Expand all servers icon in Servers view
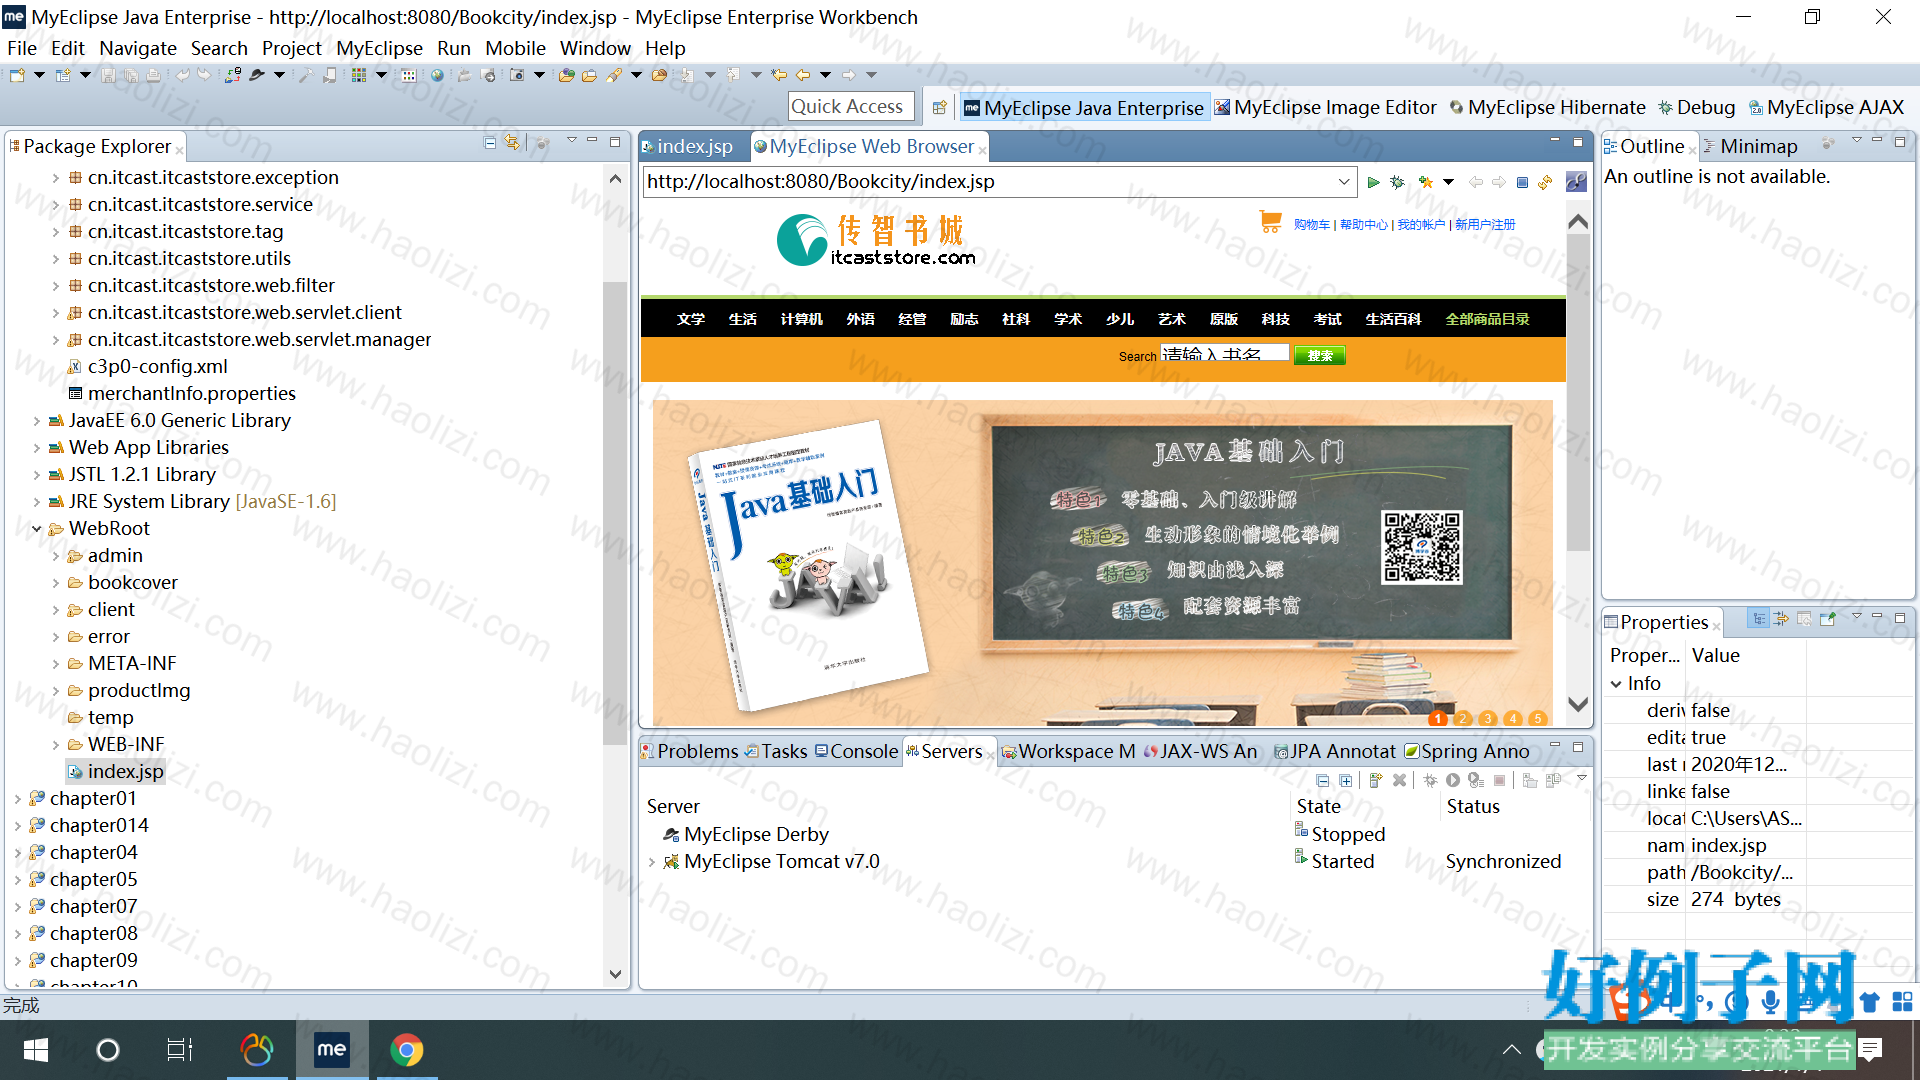 tap(1346, 780)
